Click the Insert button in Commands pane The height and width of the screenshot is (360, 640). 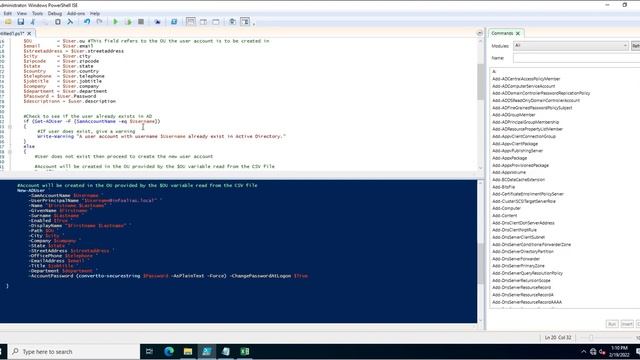(x=627, y=324)
